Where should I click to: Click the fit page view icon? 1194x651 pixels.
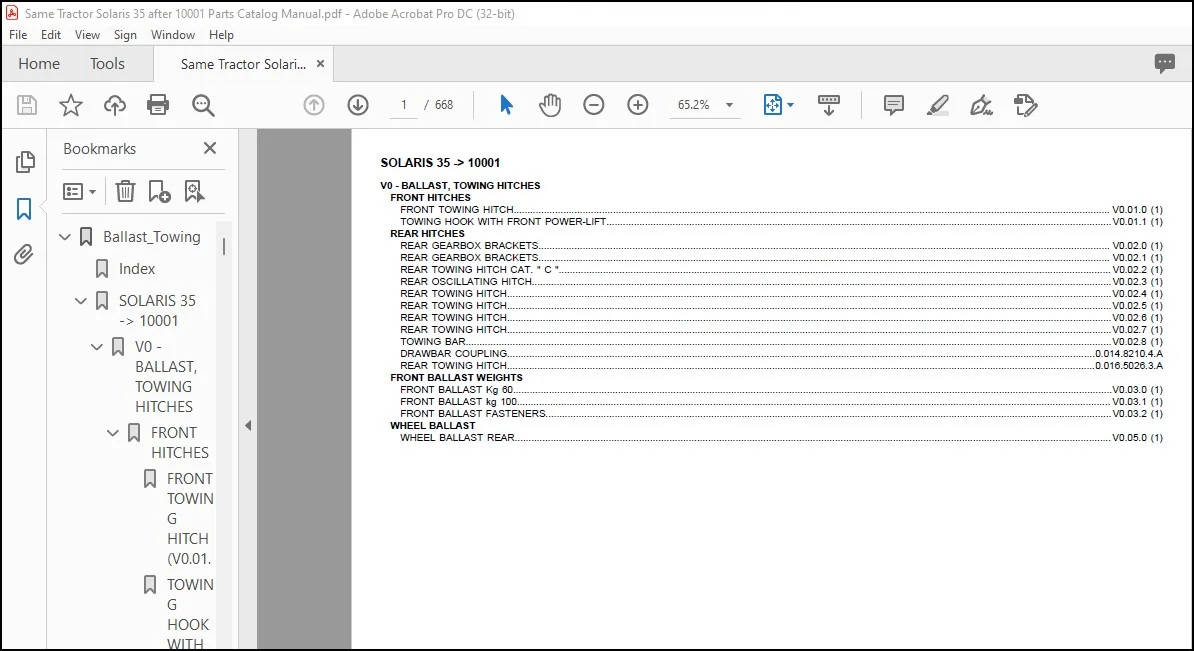tap(772, 105)
